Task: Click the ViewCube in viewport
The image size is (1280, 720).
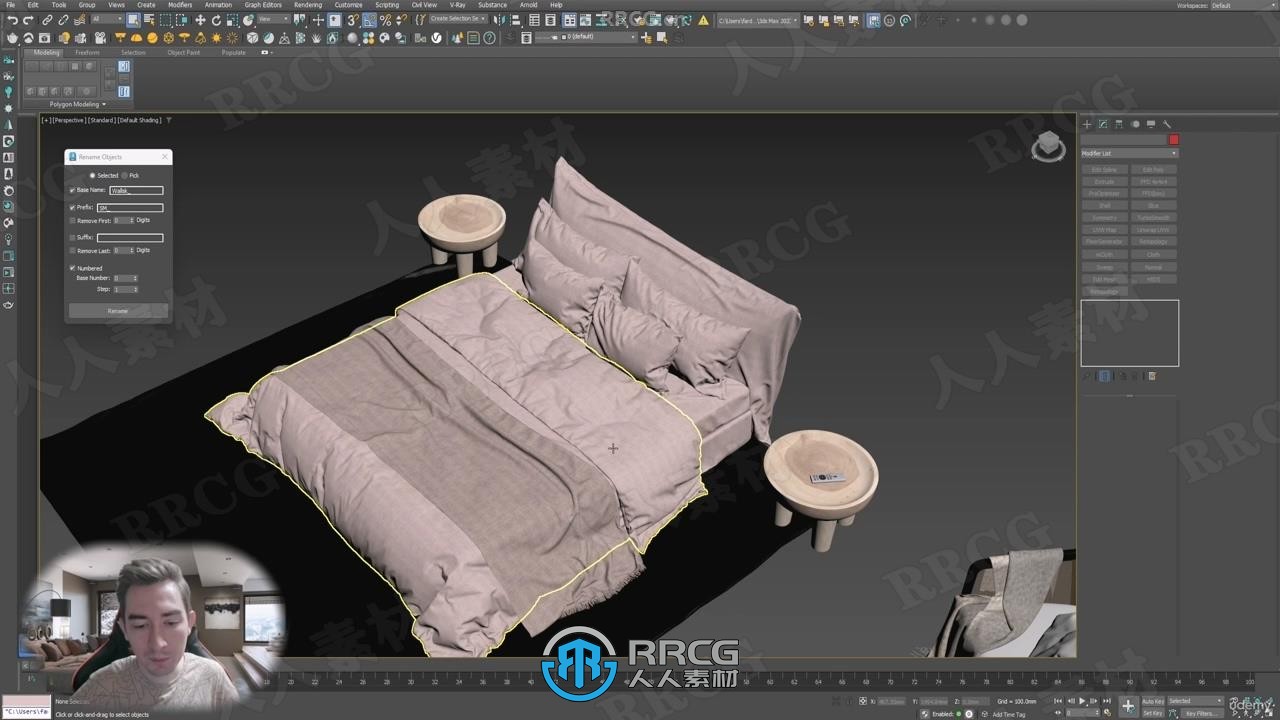Action: [x=1048, y=146]
